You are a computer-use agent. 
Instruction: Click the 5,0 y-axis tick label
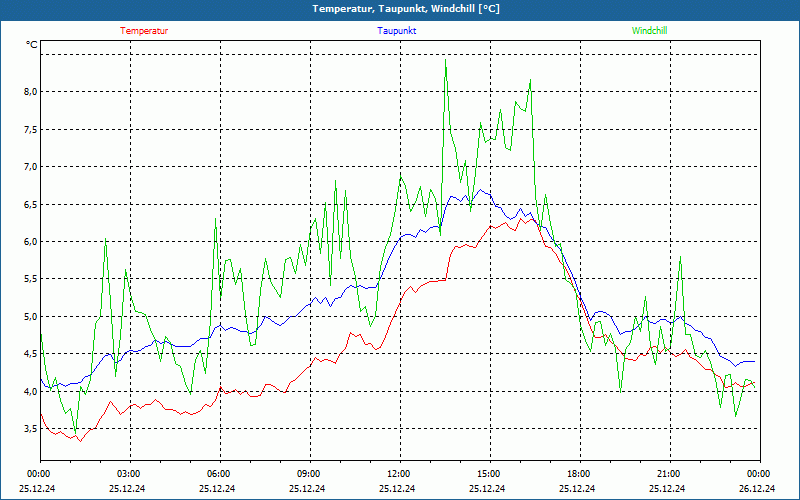point(31,316)
